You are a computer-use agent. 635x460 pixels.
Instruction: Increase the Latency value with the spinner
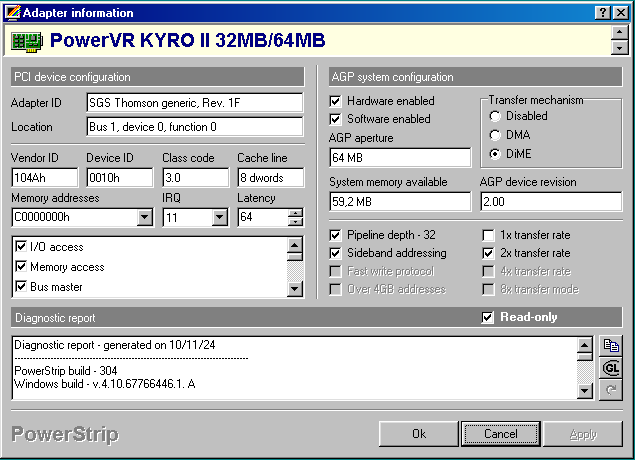(x=295, y=213)
